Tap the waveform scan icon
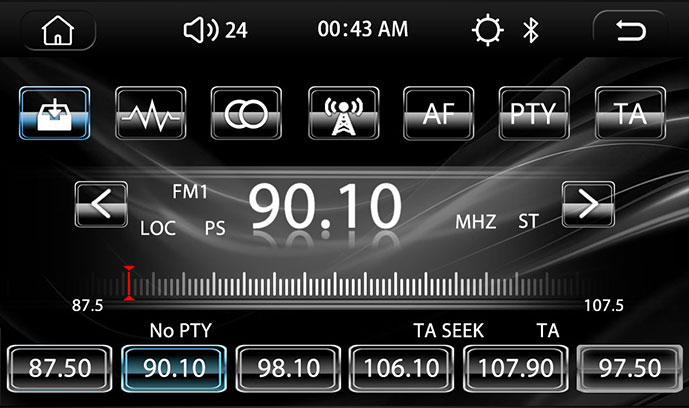 tap(150, 113)
